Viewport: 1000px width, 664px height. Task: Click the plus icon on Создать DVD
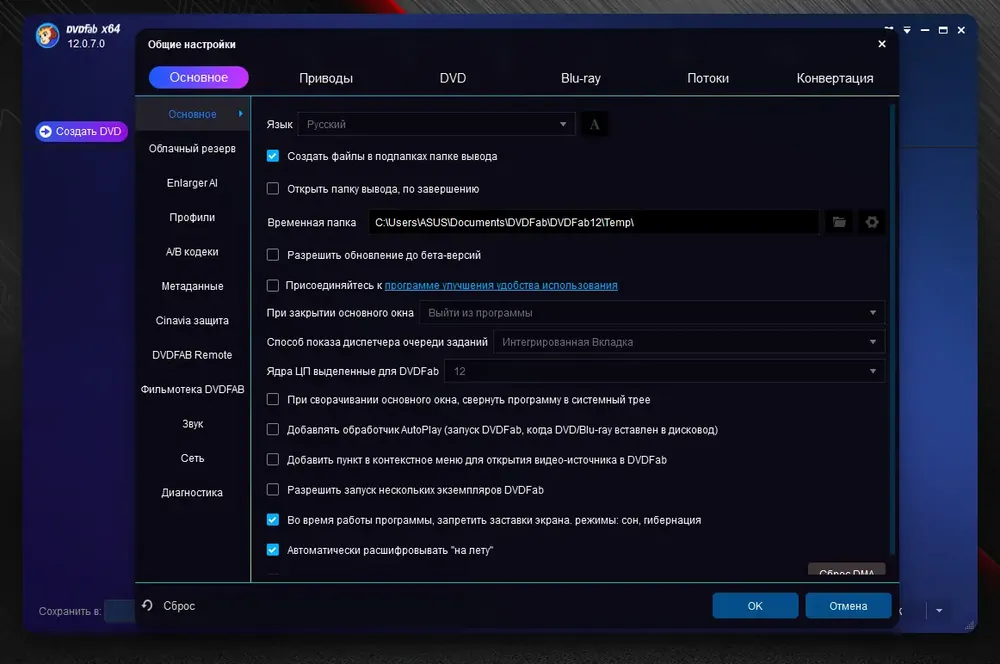[x=45, y=131]
